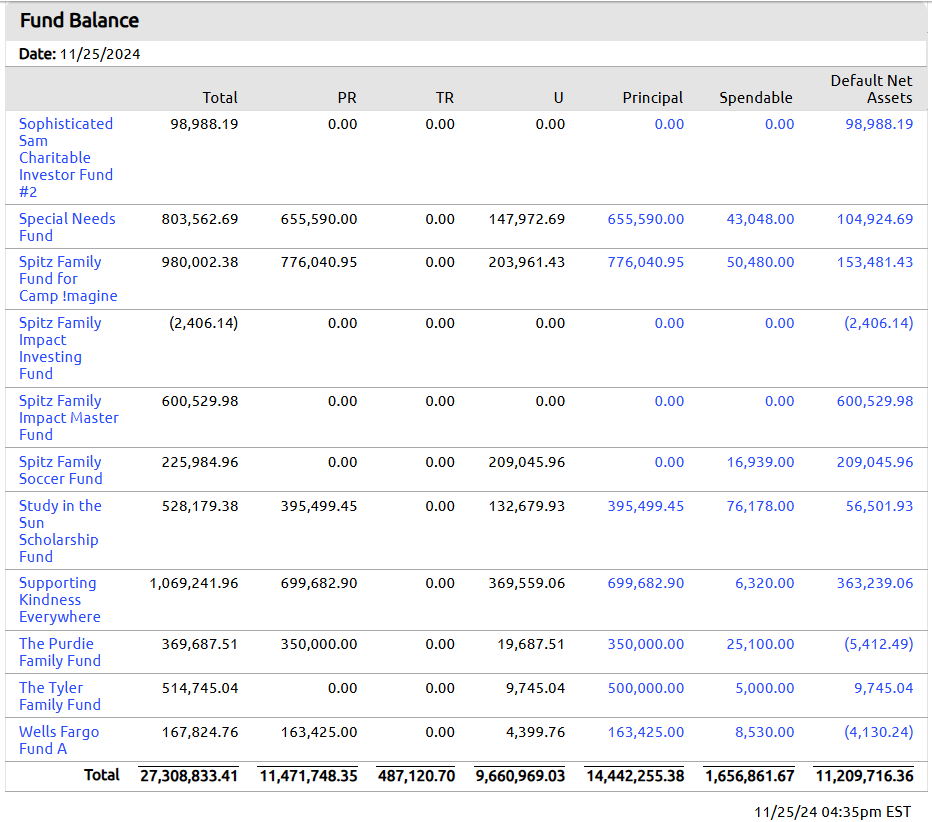Image resolution: width=932 pixels, height=822 pixels.
Task: Click the Default Net Assets column header
Action: tap(871, 89)
